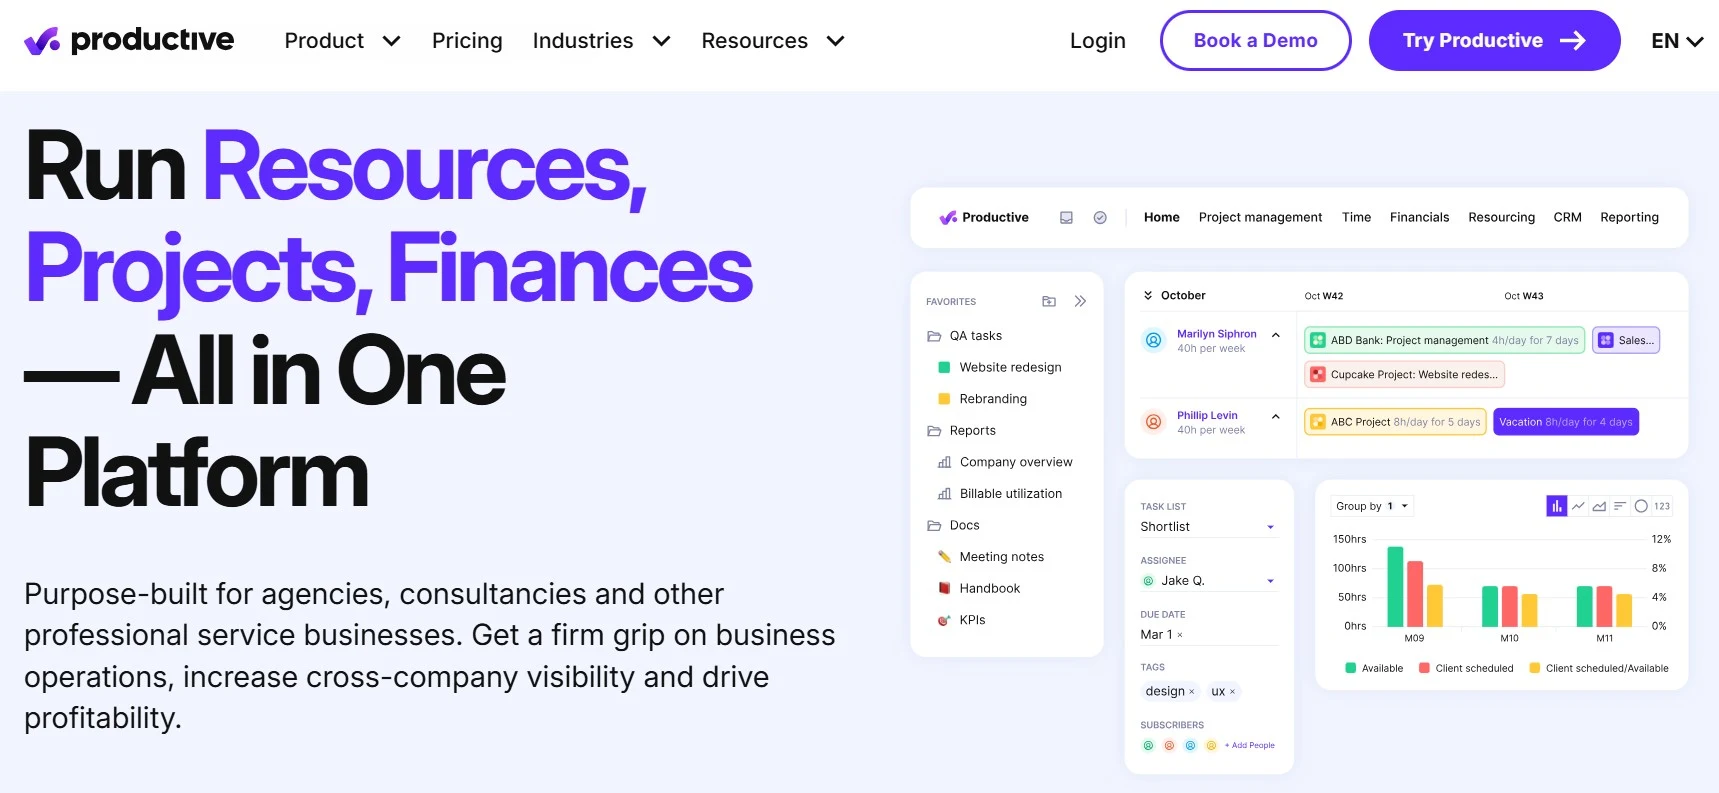This screenshot has width=1719, height=793.
Task: Click the blue subscriber avatar
Action: 1190,746
